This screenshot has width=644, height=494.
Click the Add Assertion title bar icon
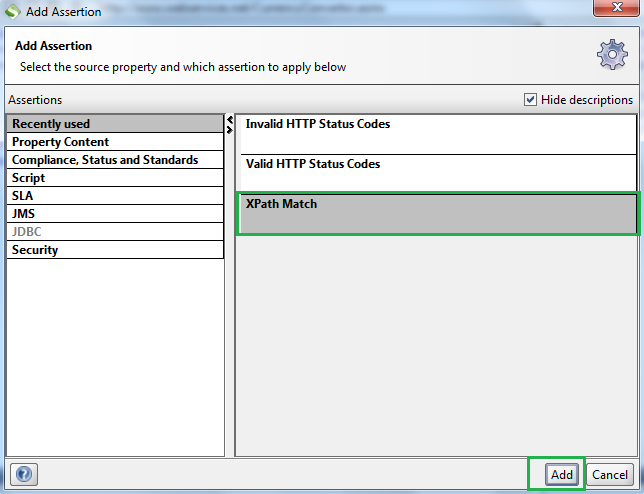pyautogui.click(x=12, y=12)
